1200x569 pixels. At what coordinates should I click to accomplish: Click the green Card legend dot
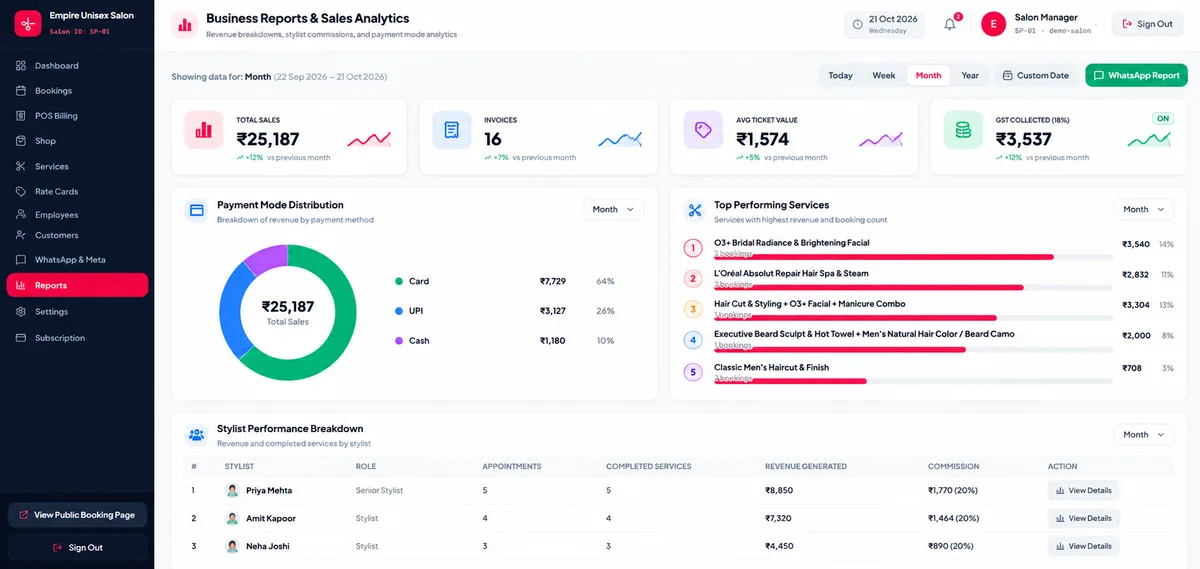[399, 282]
